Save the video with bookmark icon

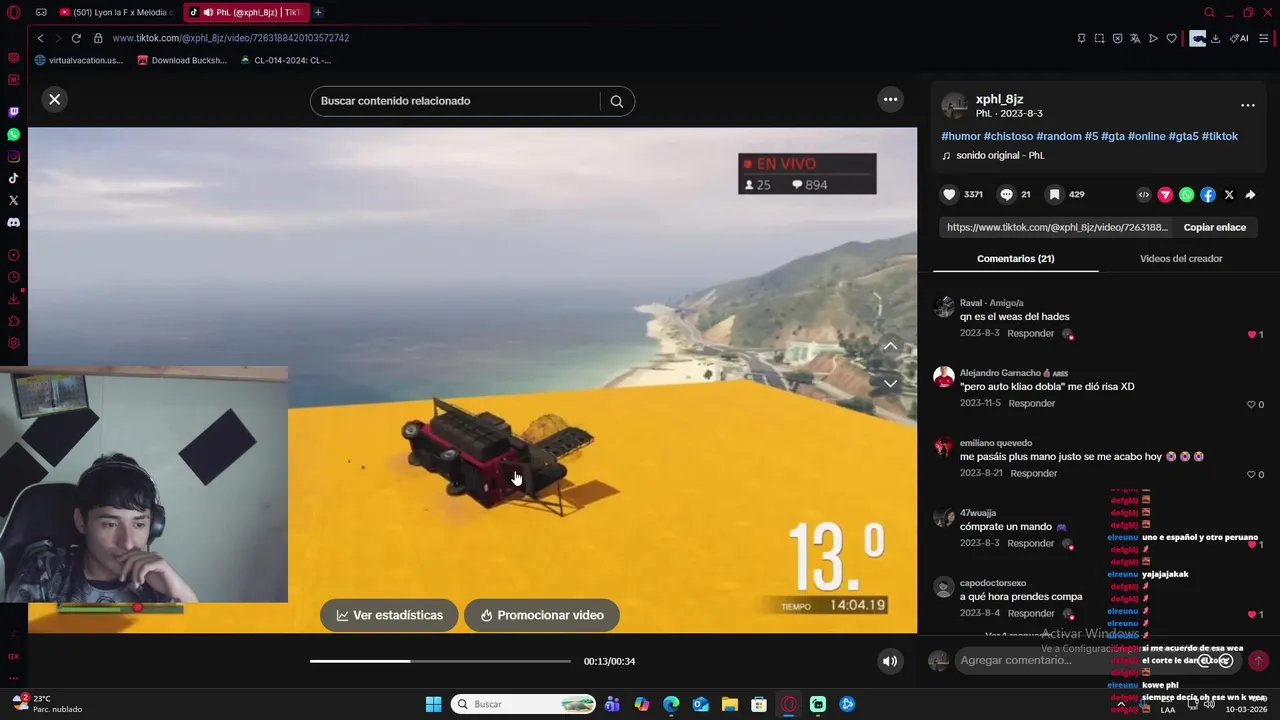pos(1054,195)
